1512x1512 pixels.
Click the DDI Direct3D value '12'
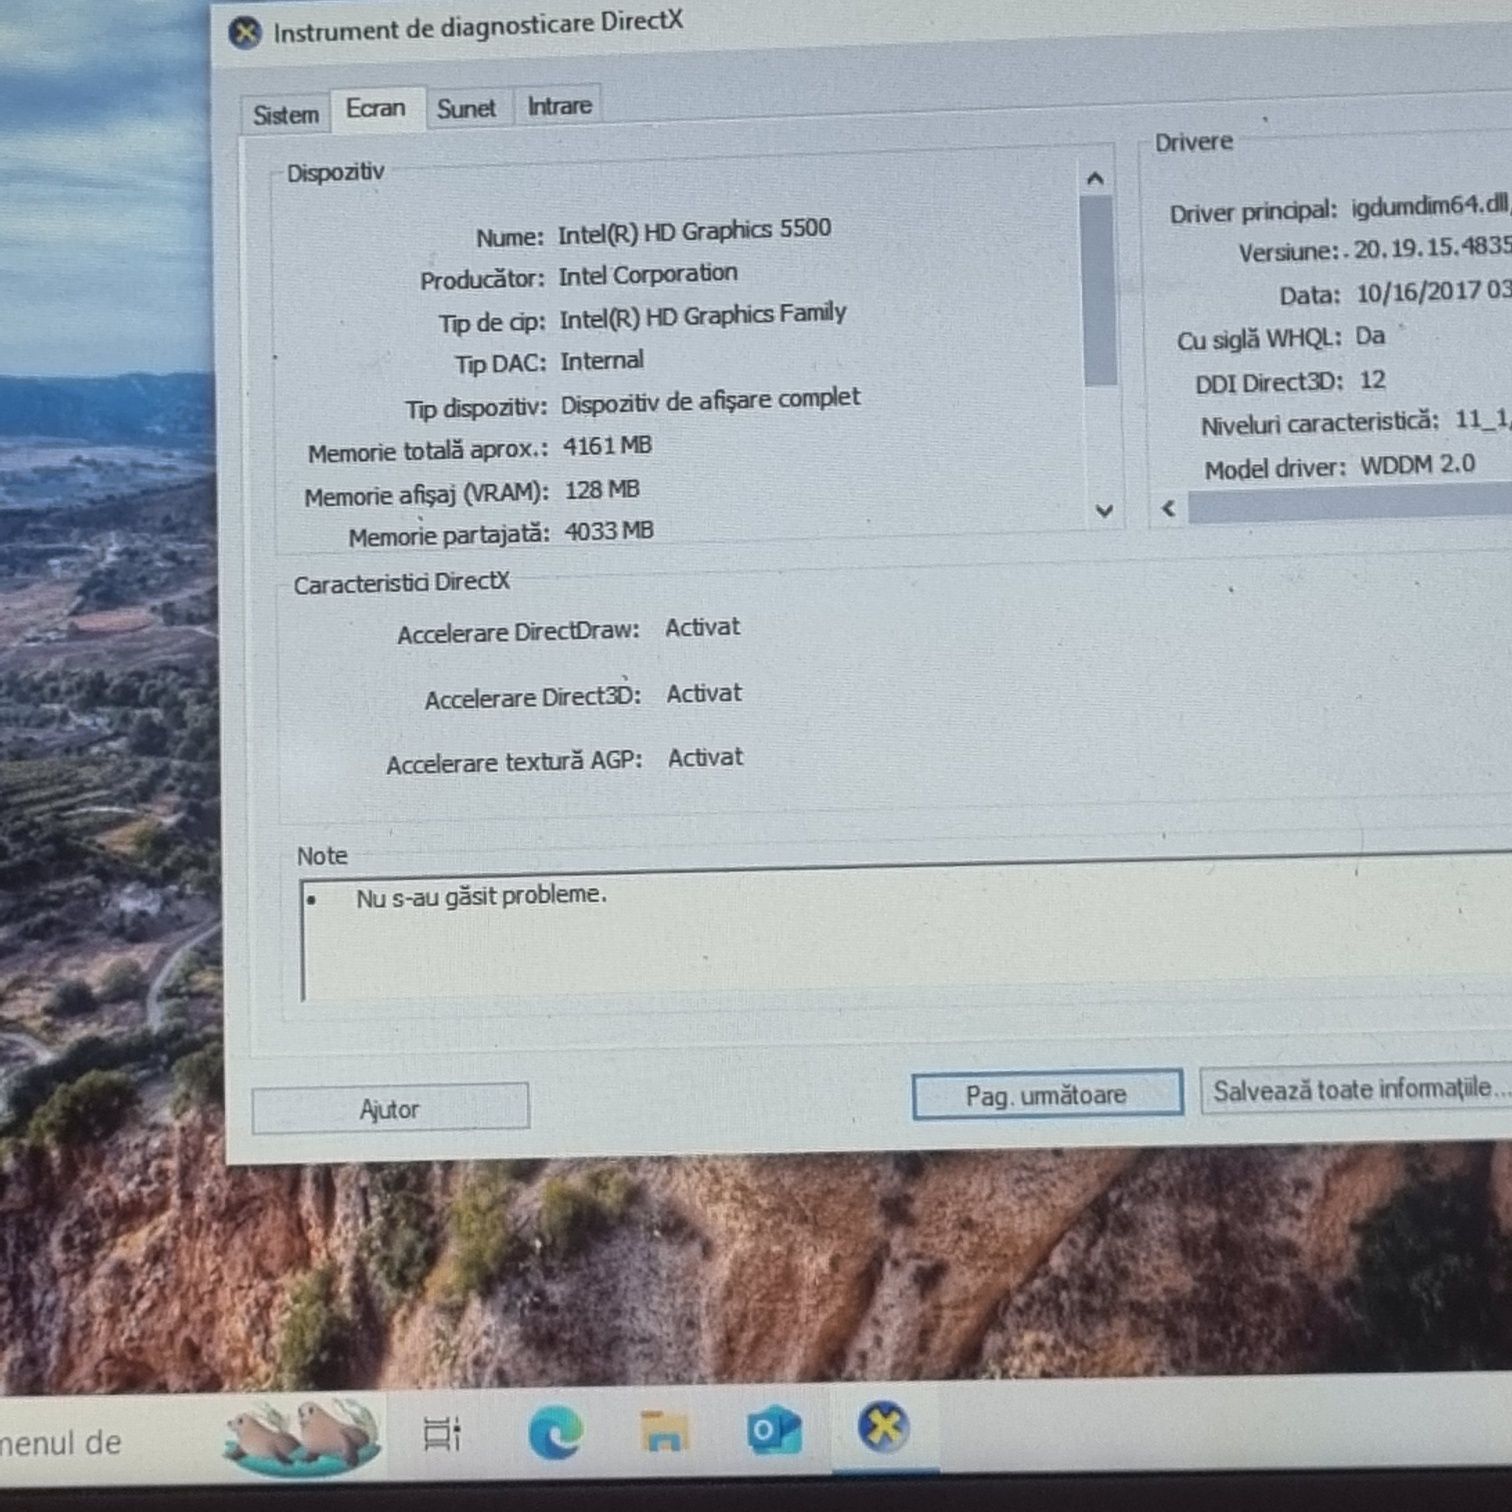pos(1372,380)
